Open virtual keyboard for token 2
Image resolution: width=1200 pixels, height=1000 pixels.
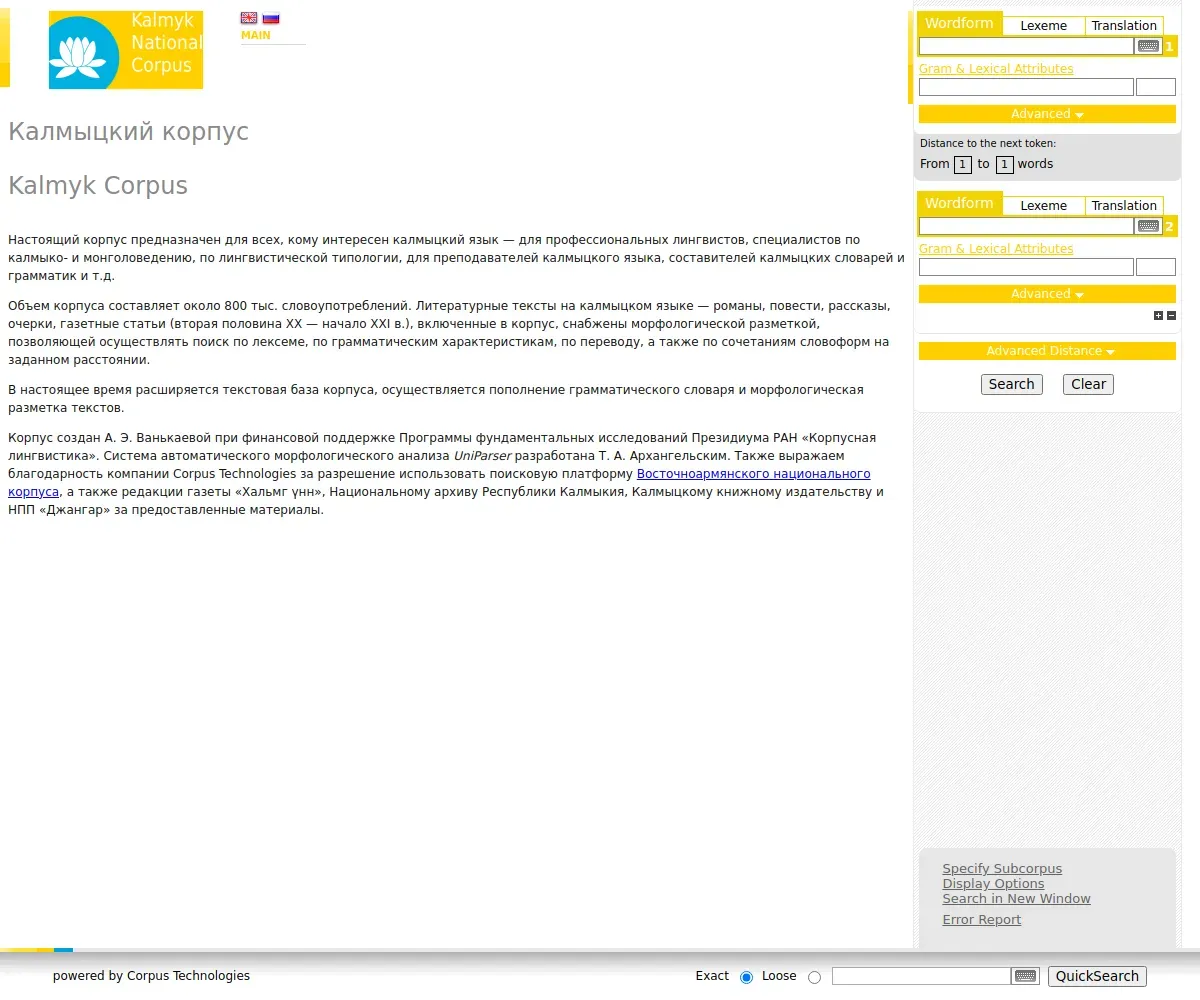pos(1148,226)
